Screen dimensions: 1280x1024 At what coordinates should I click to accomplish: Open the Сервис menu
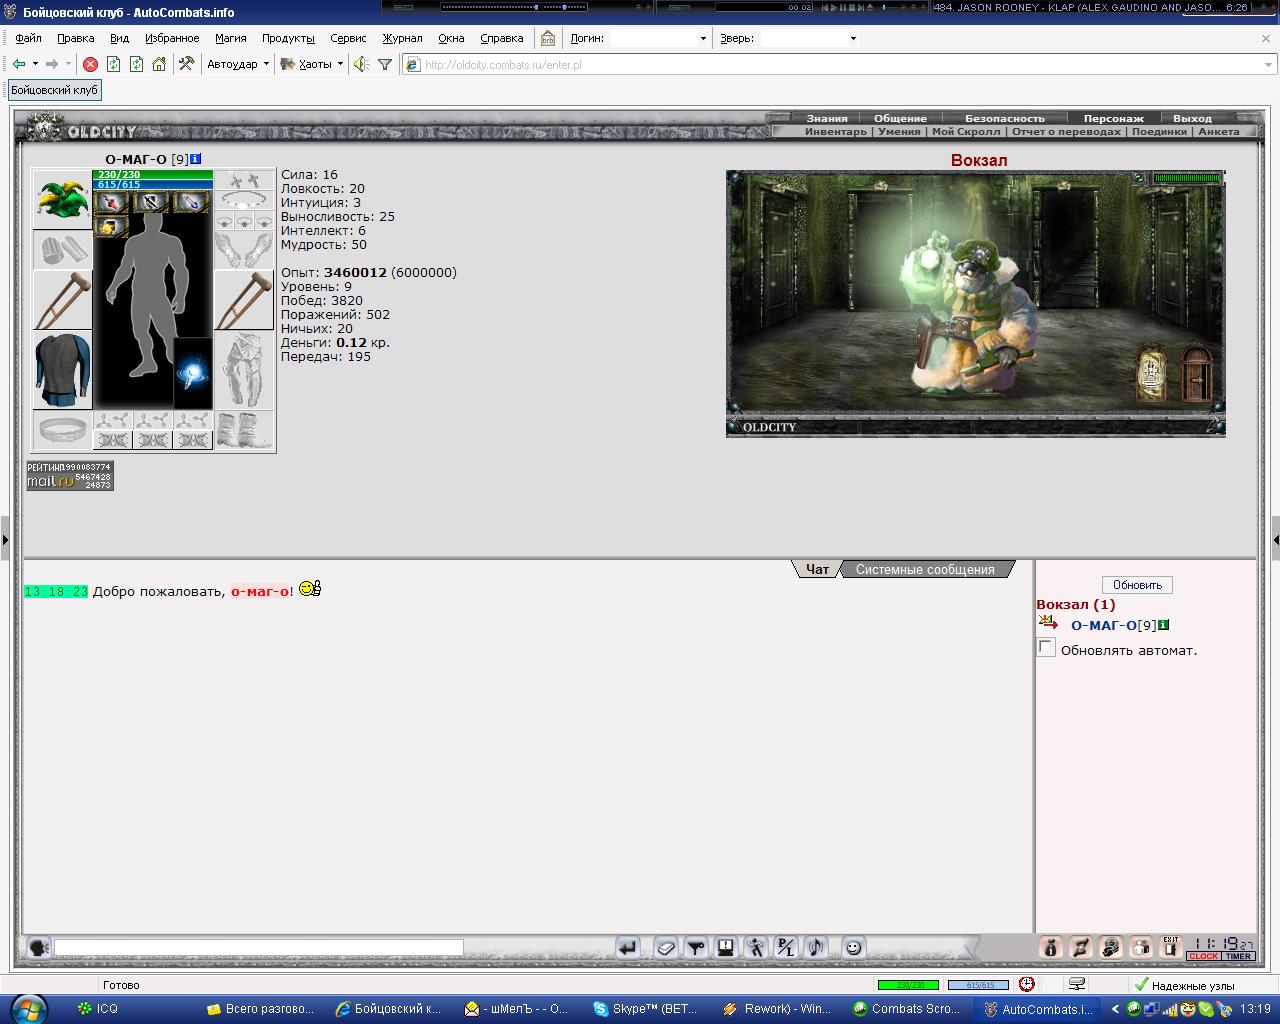pos(348,38)
